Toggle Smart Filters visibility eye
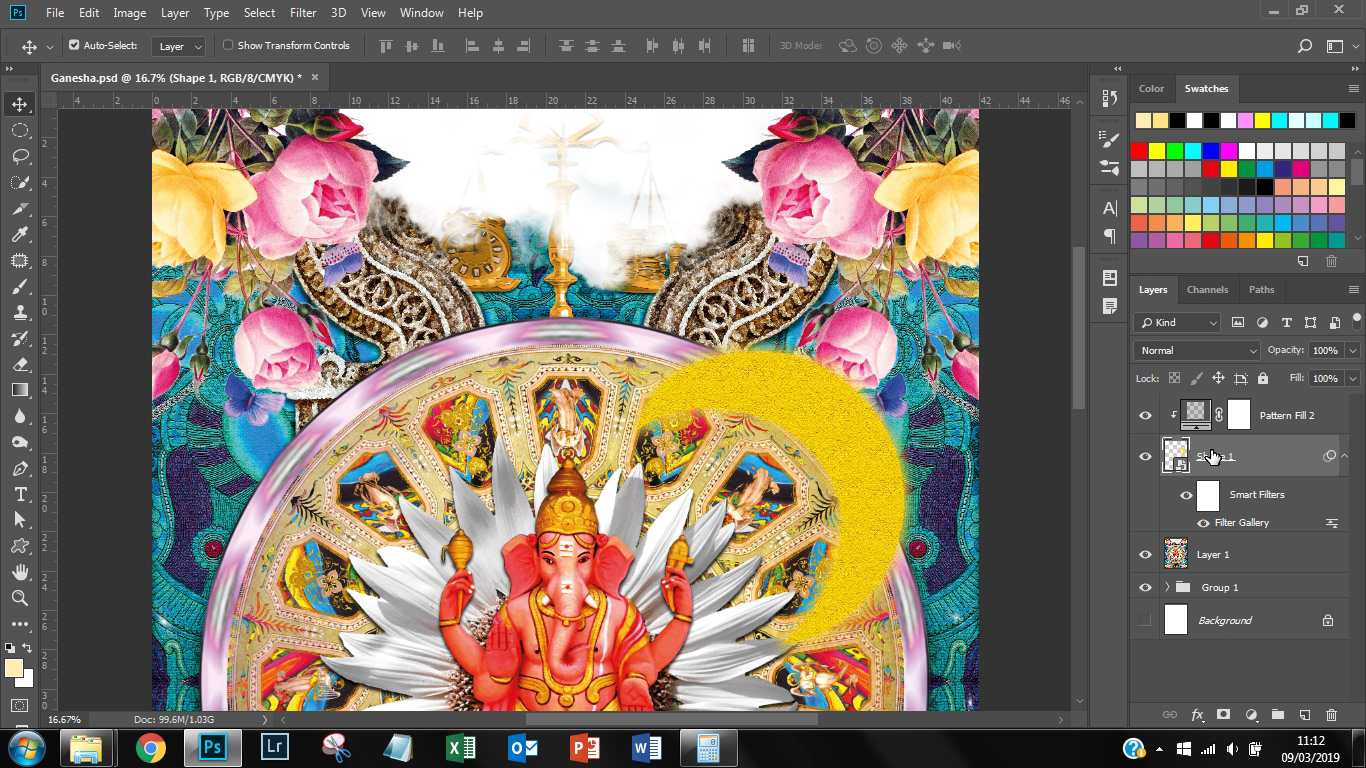This screenshot has width=1366, height=768. (x=1186, y=495)
